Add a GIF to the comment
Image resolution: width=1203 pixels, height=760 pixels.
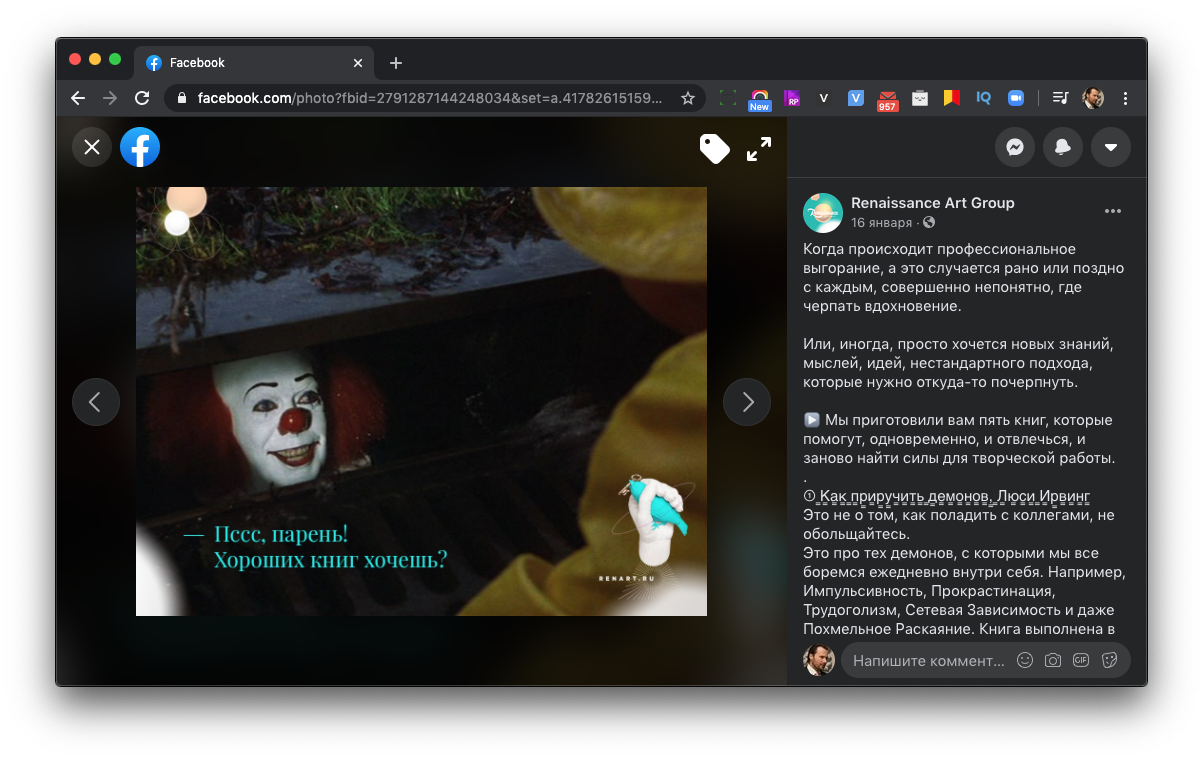(x=1080, y=660)
